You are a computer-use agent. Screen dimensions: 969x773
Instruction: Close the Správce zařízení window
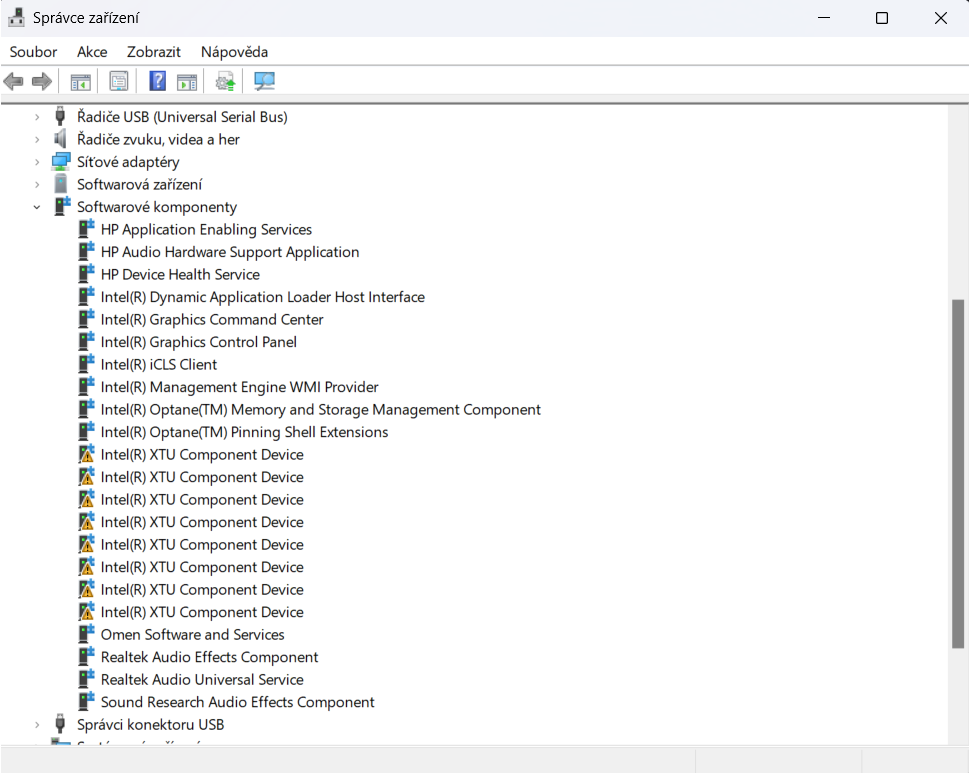click(x=941, y=18)
